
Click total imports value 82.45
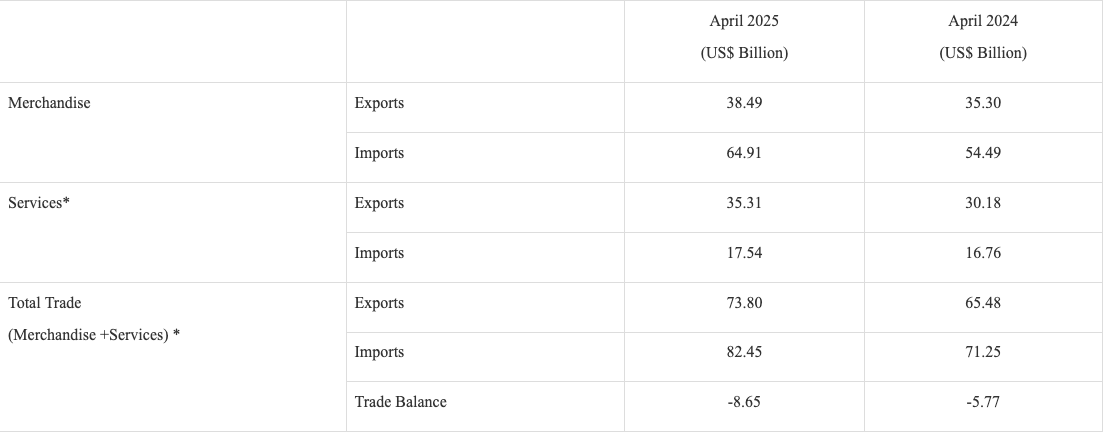pos(744,352)
